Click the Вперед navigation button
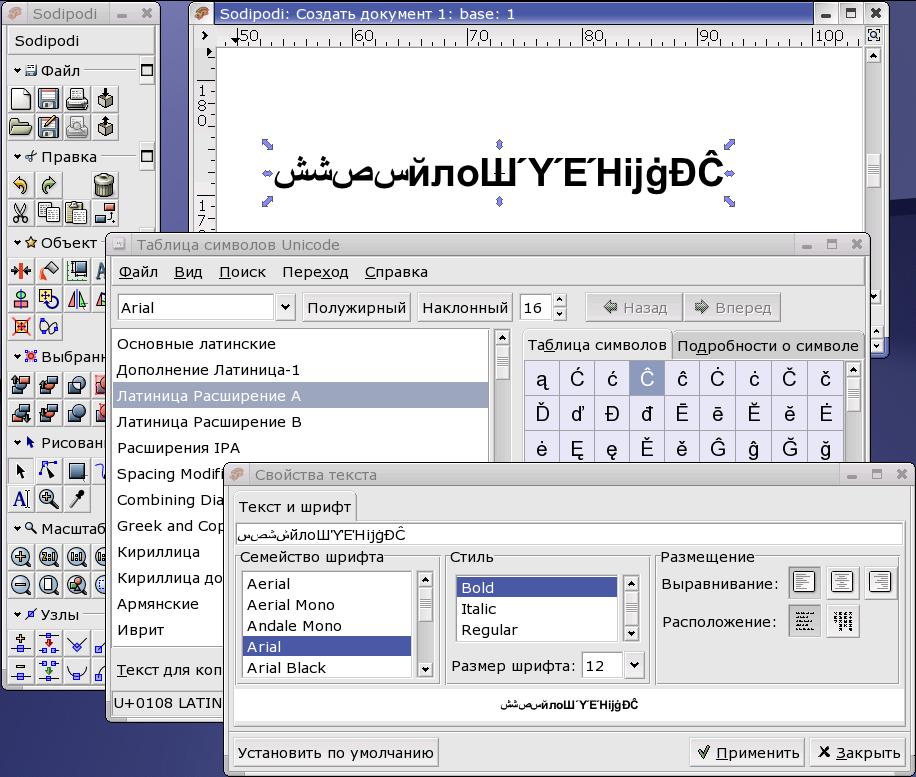The height and width of the screenshot is (777, 916). pyautogui.click(x=733, y=308)
